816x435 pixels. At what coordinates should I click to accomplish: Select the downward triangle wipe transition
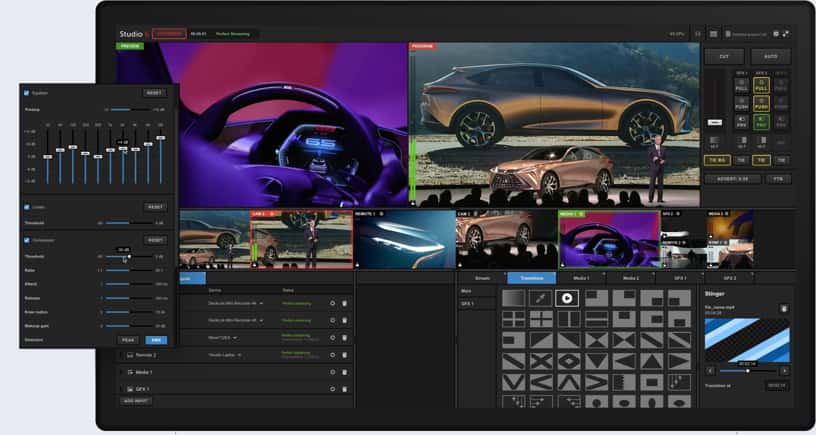(596, 361)
